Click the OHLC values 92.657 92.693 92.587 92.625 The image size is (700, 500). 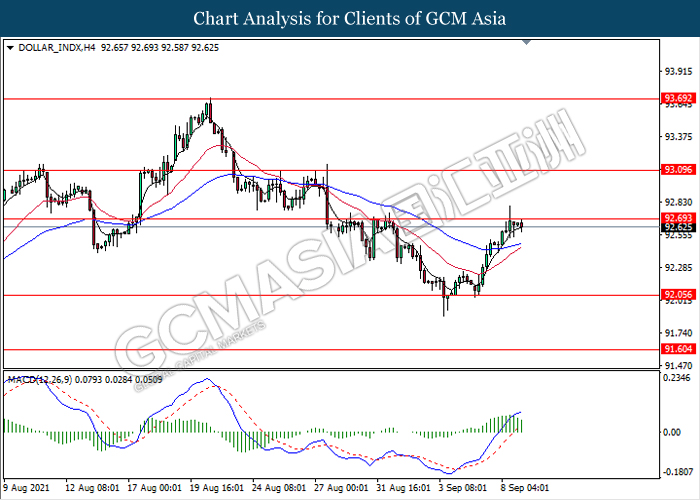click(160, 48)
